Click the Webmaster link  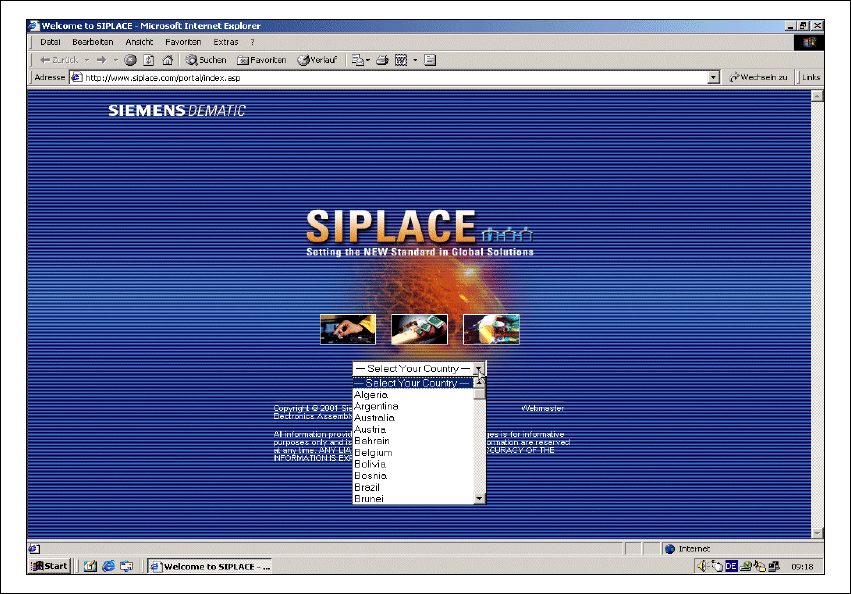[x=543, y=408]
